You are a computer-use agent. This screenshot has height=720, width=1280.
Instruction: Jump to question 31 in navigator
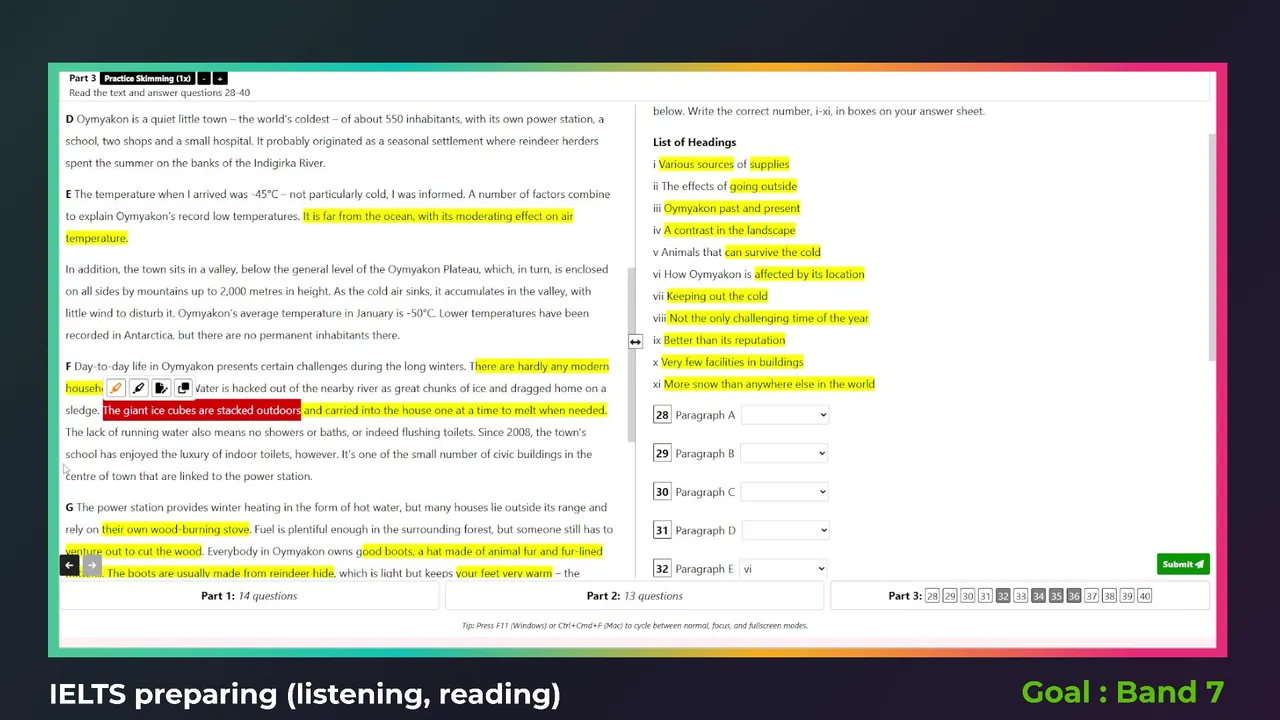click(x=985, y=596)
